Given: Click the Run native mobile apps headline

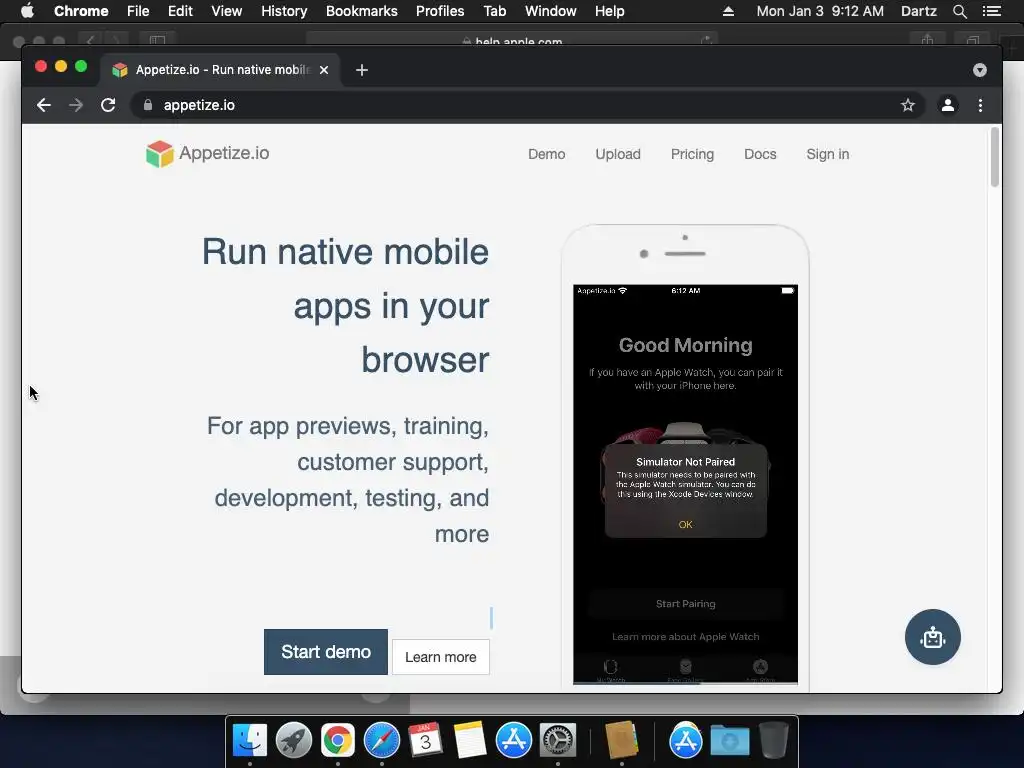Looking at the screenshot, I should (x=345, y=306).
